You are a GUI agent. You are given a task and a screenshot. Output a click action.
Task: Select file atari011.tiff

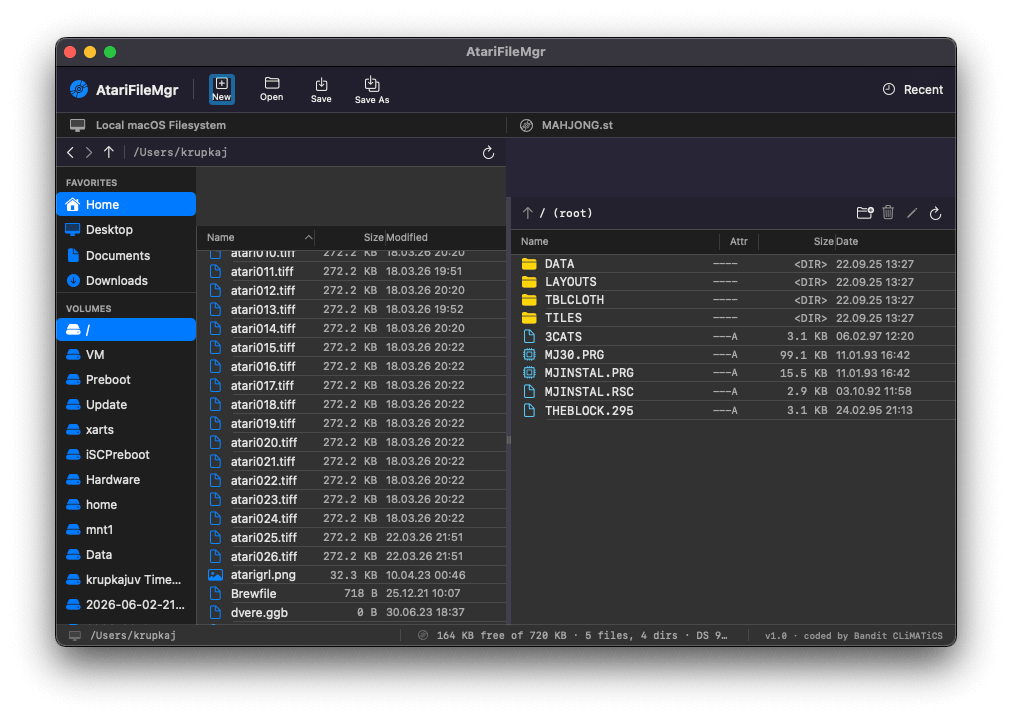(x=352, y=272)
